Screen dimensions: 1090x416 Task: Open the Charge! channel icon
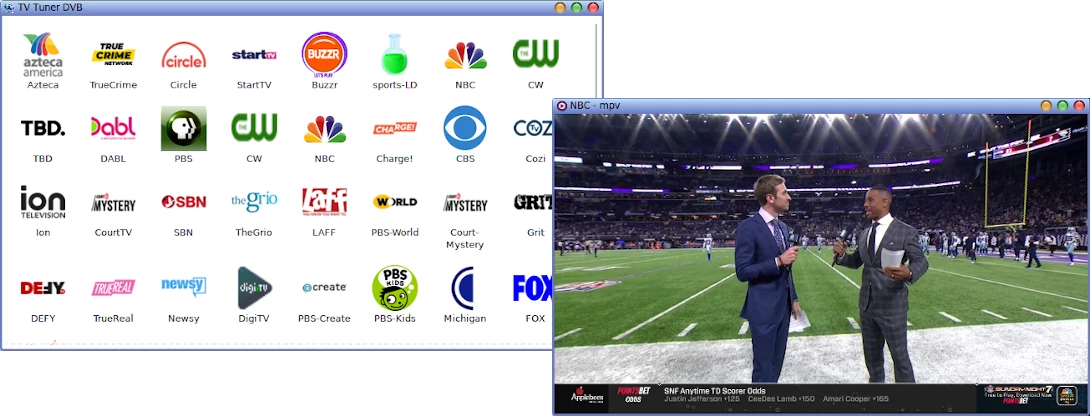coord(395,128)
